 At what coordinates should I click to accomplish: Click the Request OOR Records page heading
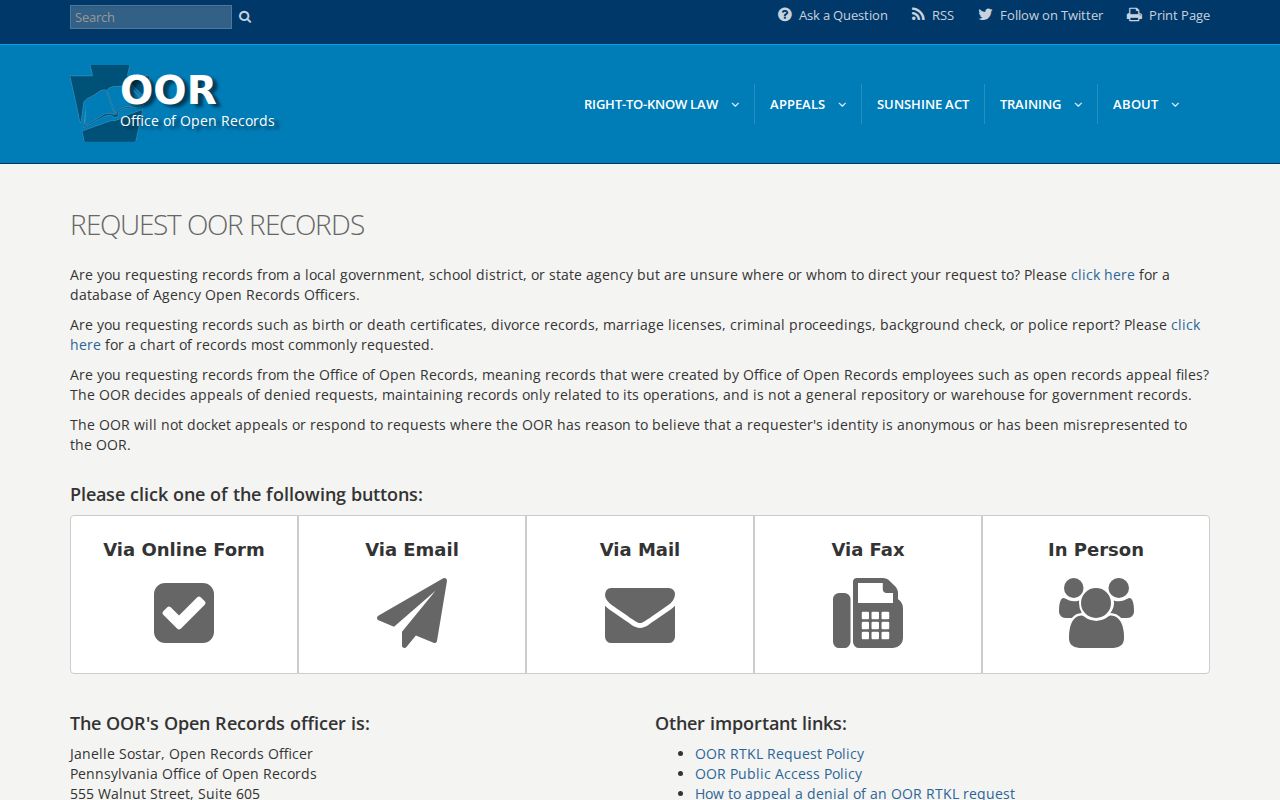(x=217, y=225)
